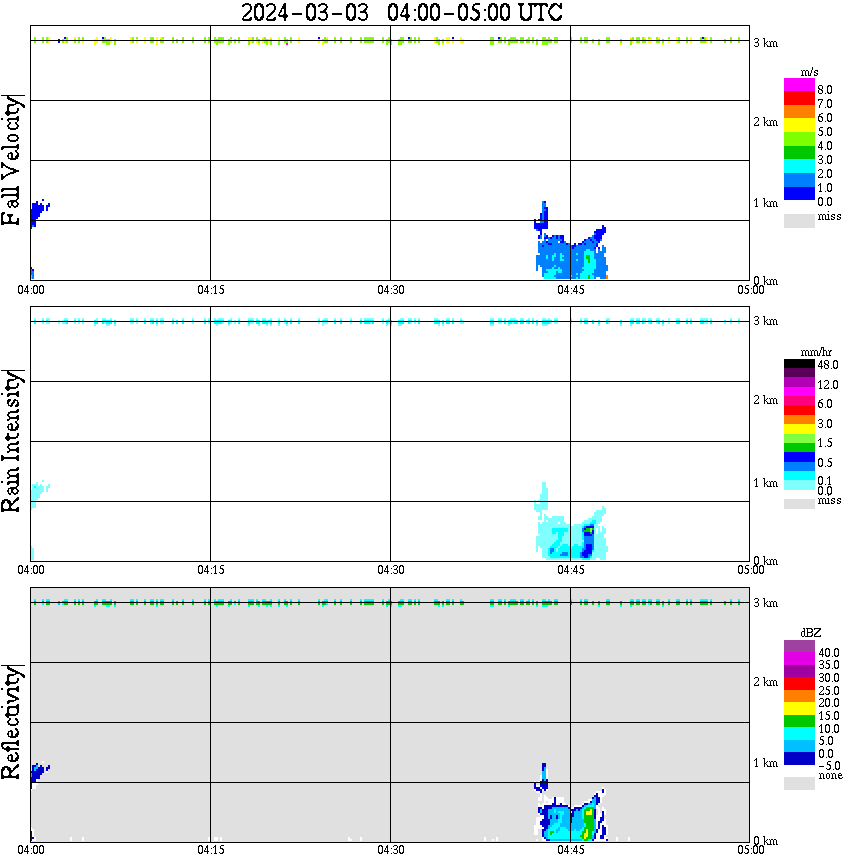Click the '04:15' tick under the Fall Velocity plot
Image resolution: width=850 pixels, height=868 pixels.
click(211, 290)
